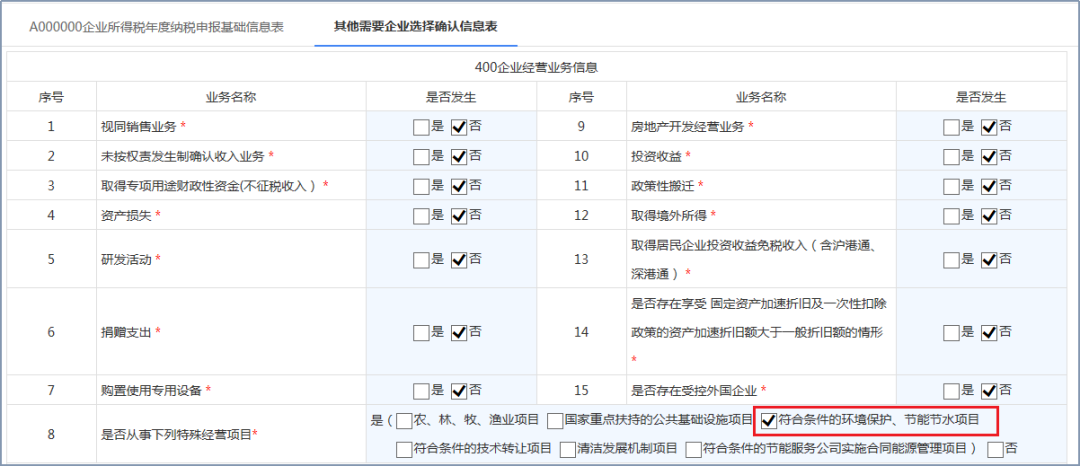
Task: Click 政策性搬迁 row label
Action: click(663, 186)
